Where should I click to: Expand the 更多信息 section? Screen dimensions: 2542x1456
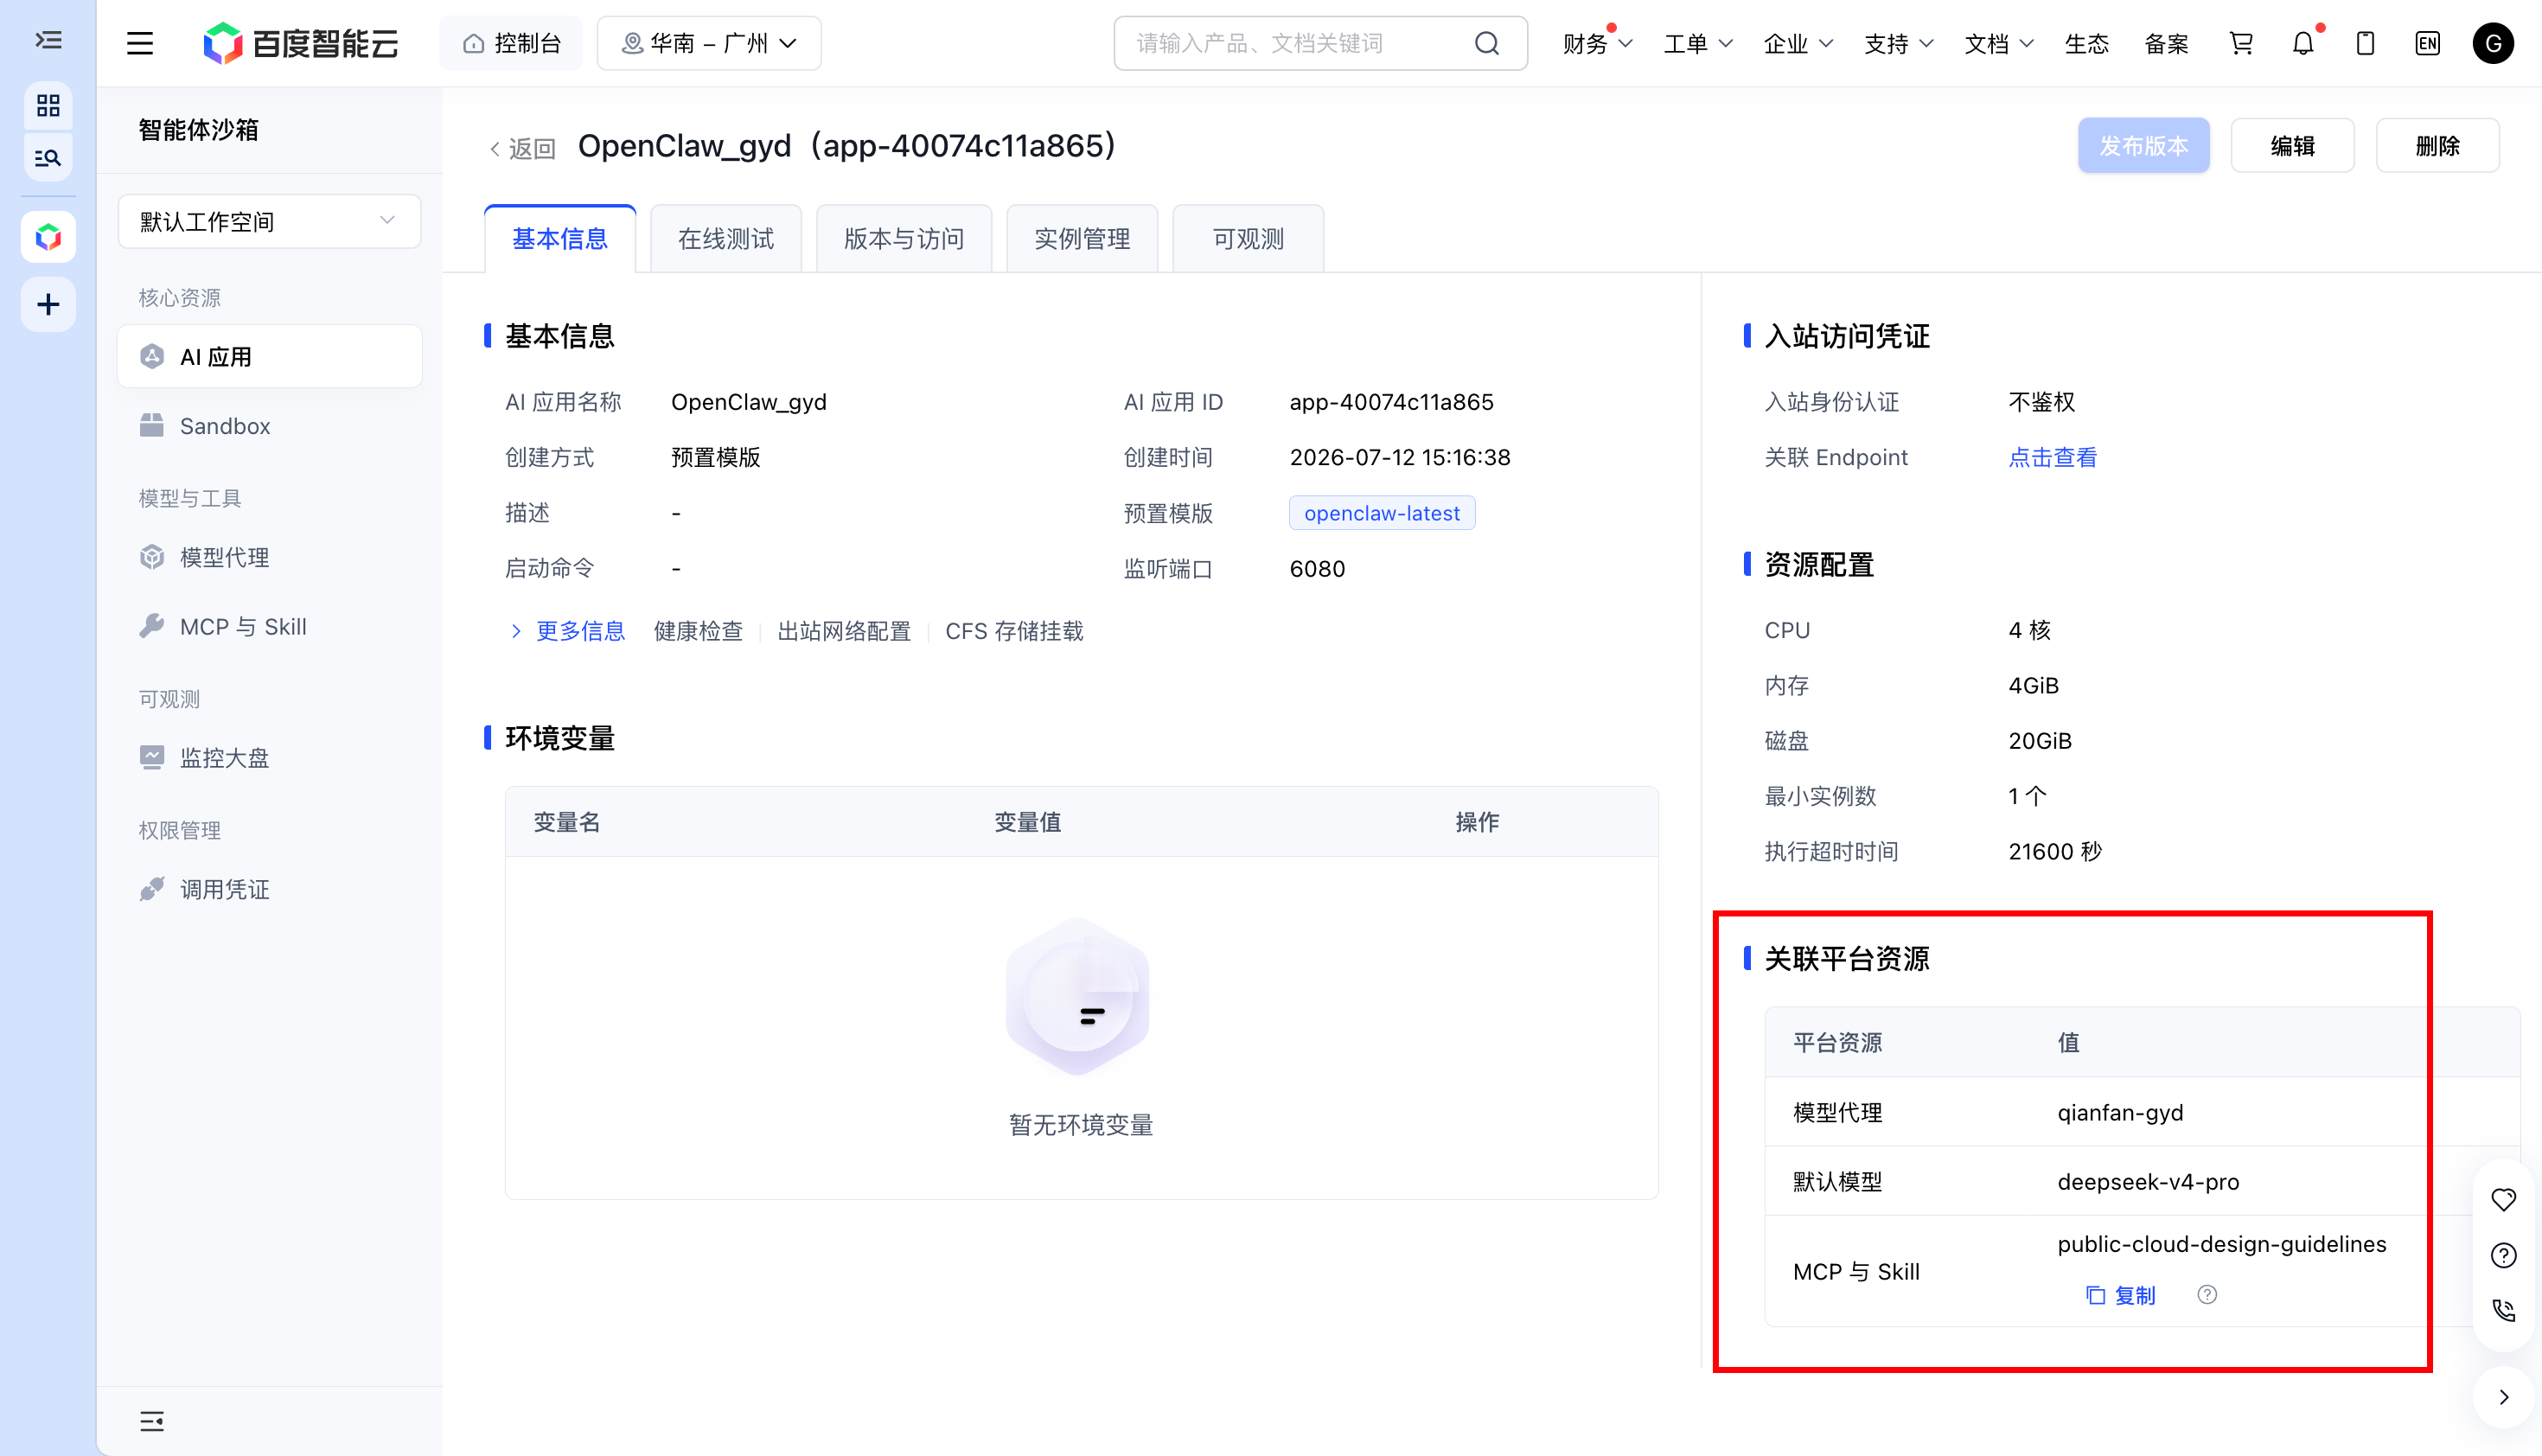coord(567,631)
